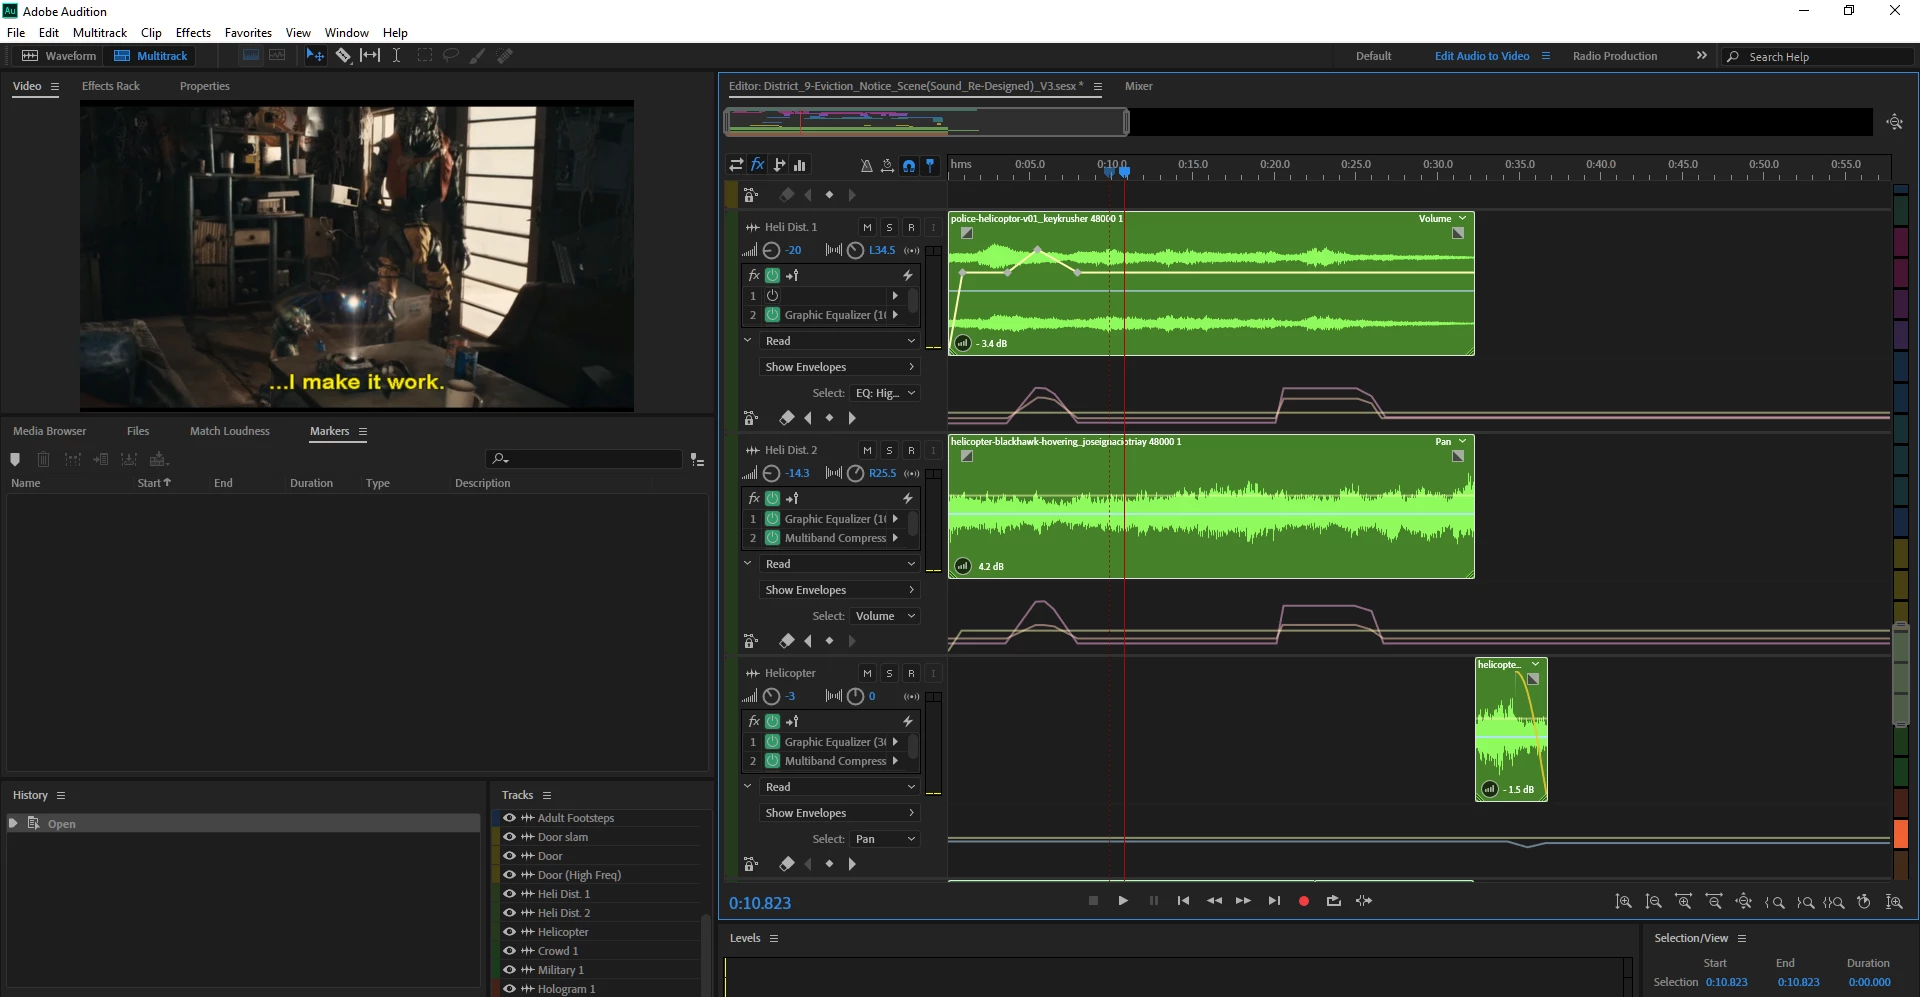Switch to the Mixer tab
The height and width of the screenshot is (997, 1920).
click(1139, 86)
